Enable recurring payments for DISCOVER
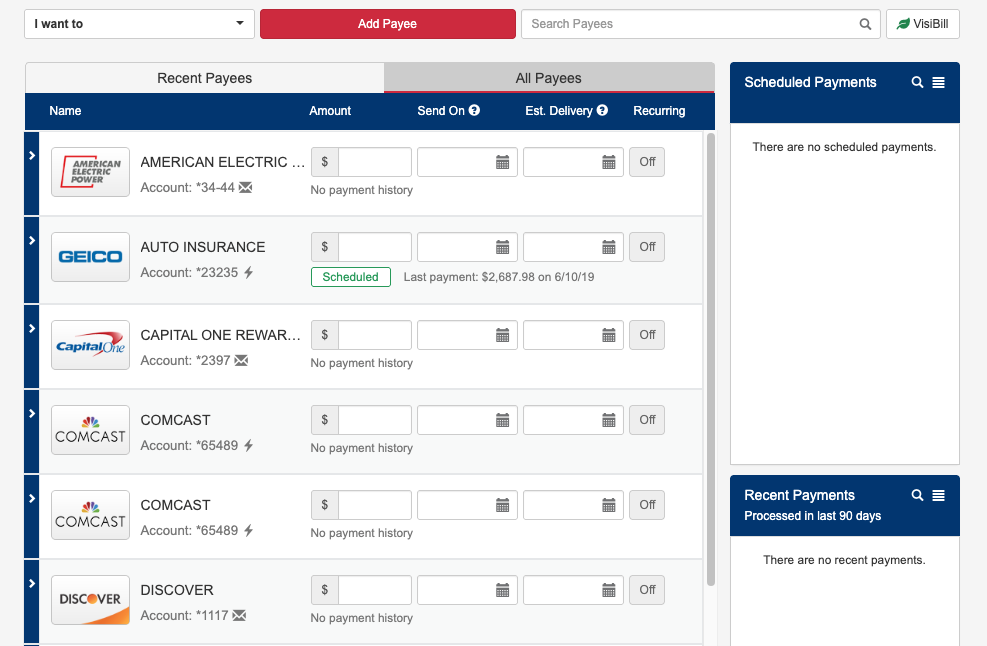 click(x=646, y=590)
